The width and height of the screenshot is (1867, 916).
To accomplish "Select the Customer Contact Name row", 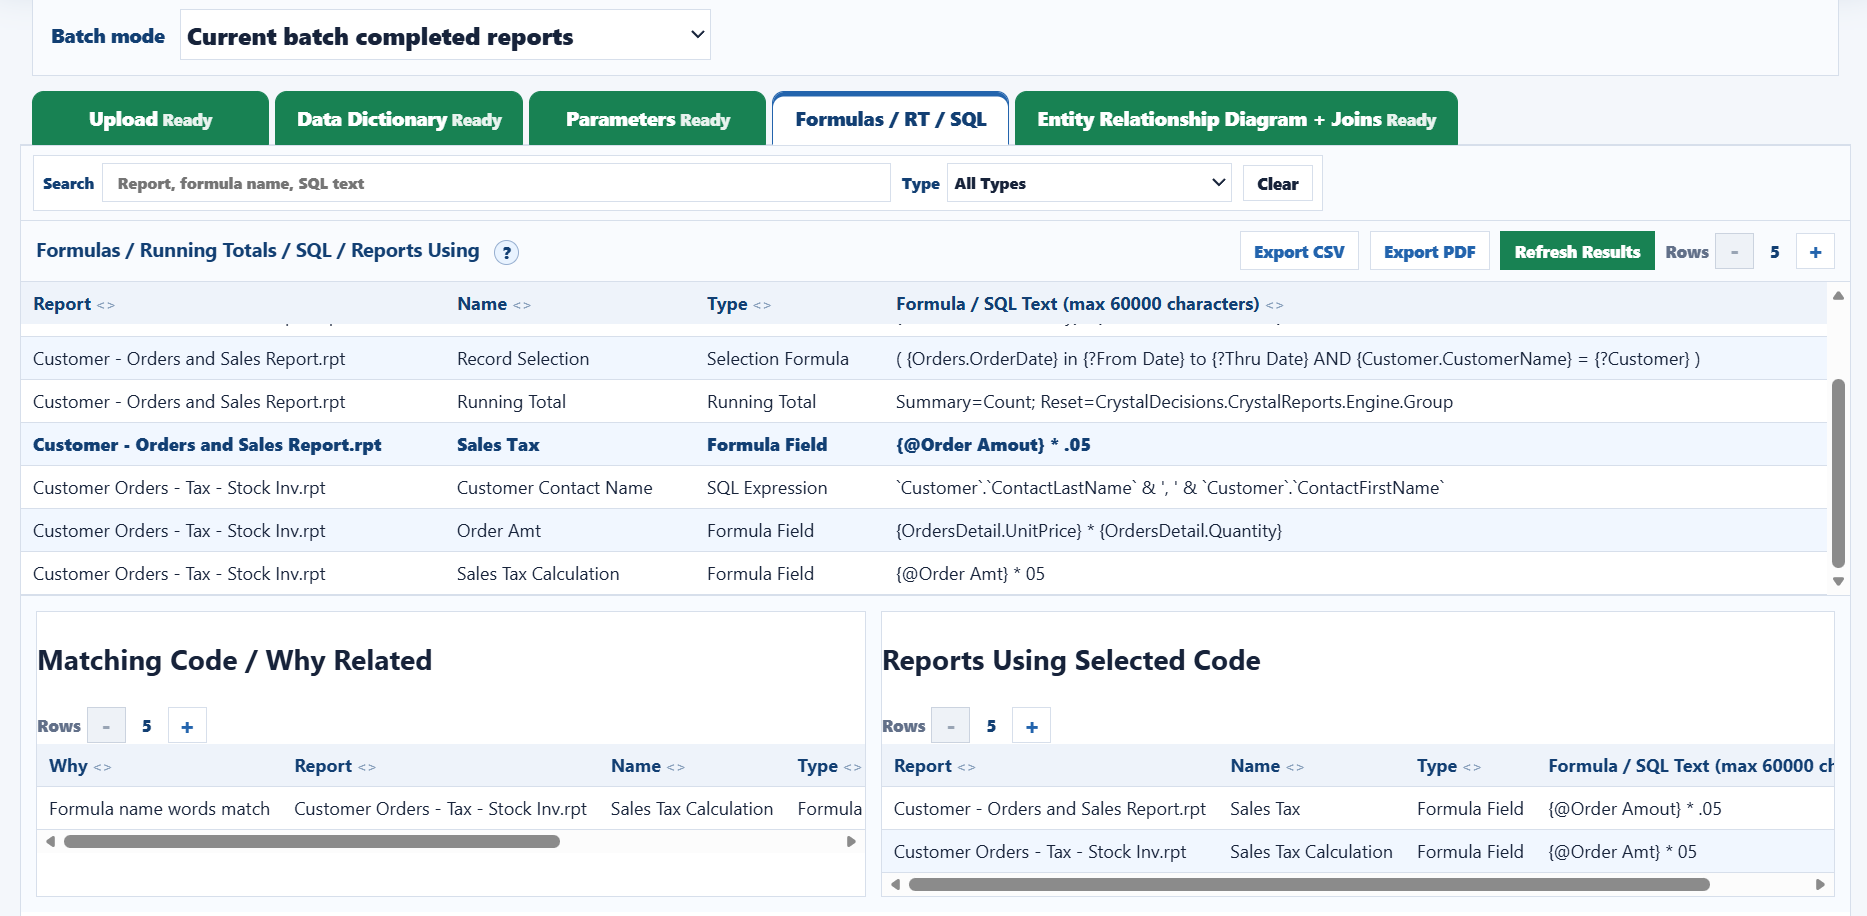I will (x=924, y=487).
